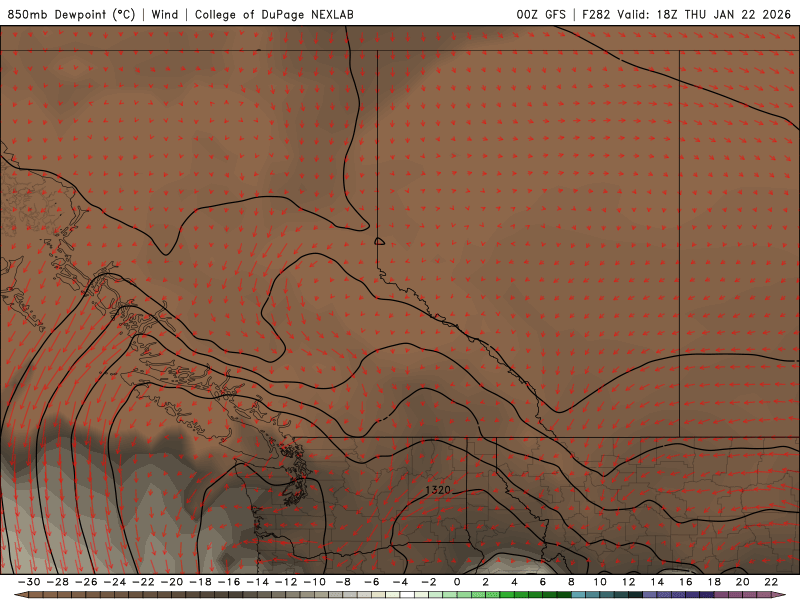800x600 pixels.
Task: Click the teal swatch below label 8
Action: coord(579,595)
